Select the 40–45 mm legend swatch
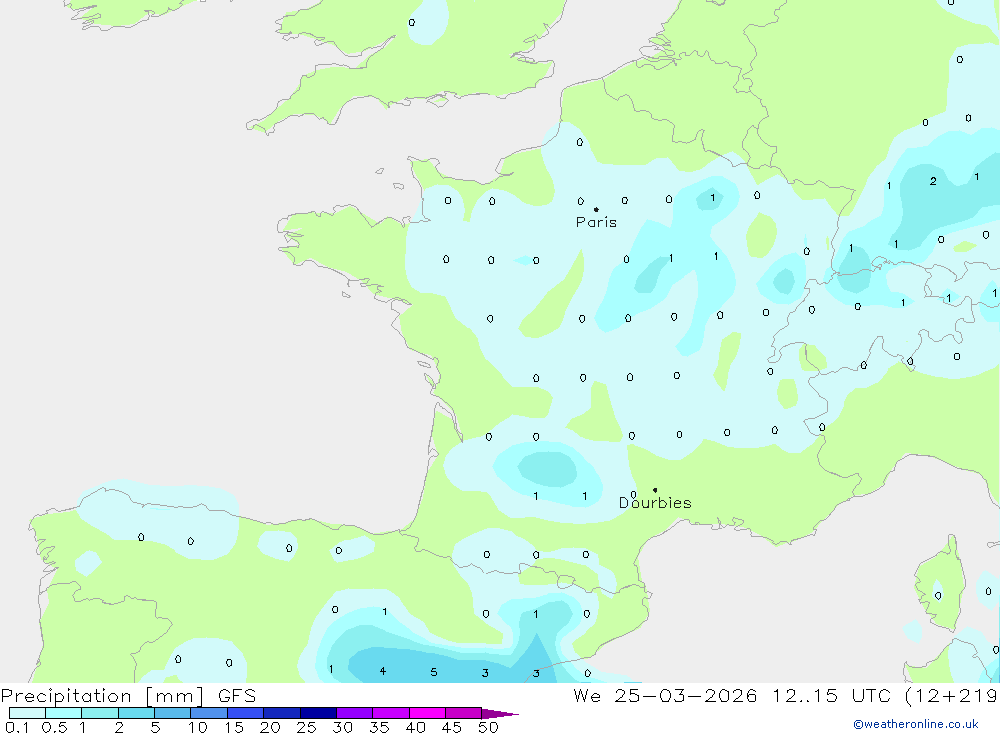Viewport: 1000px width, 733px height. click(x=427, y=713)
